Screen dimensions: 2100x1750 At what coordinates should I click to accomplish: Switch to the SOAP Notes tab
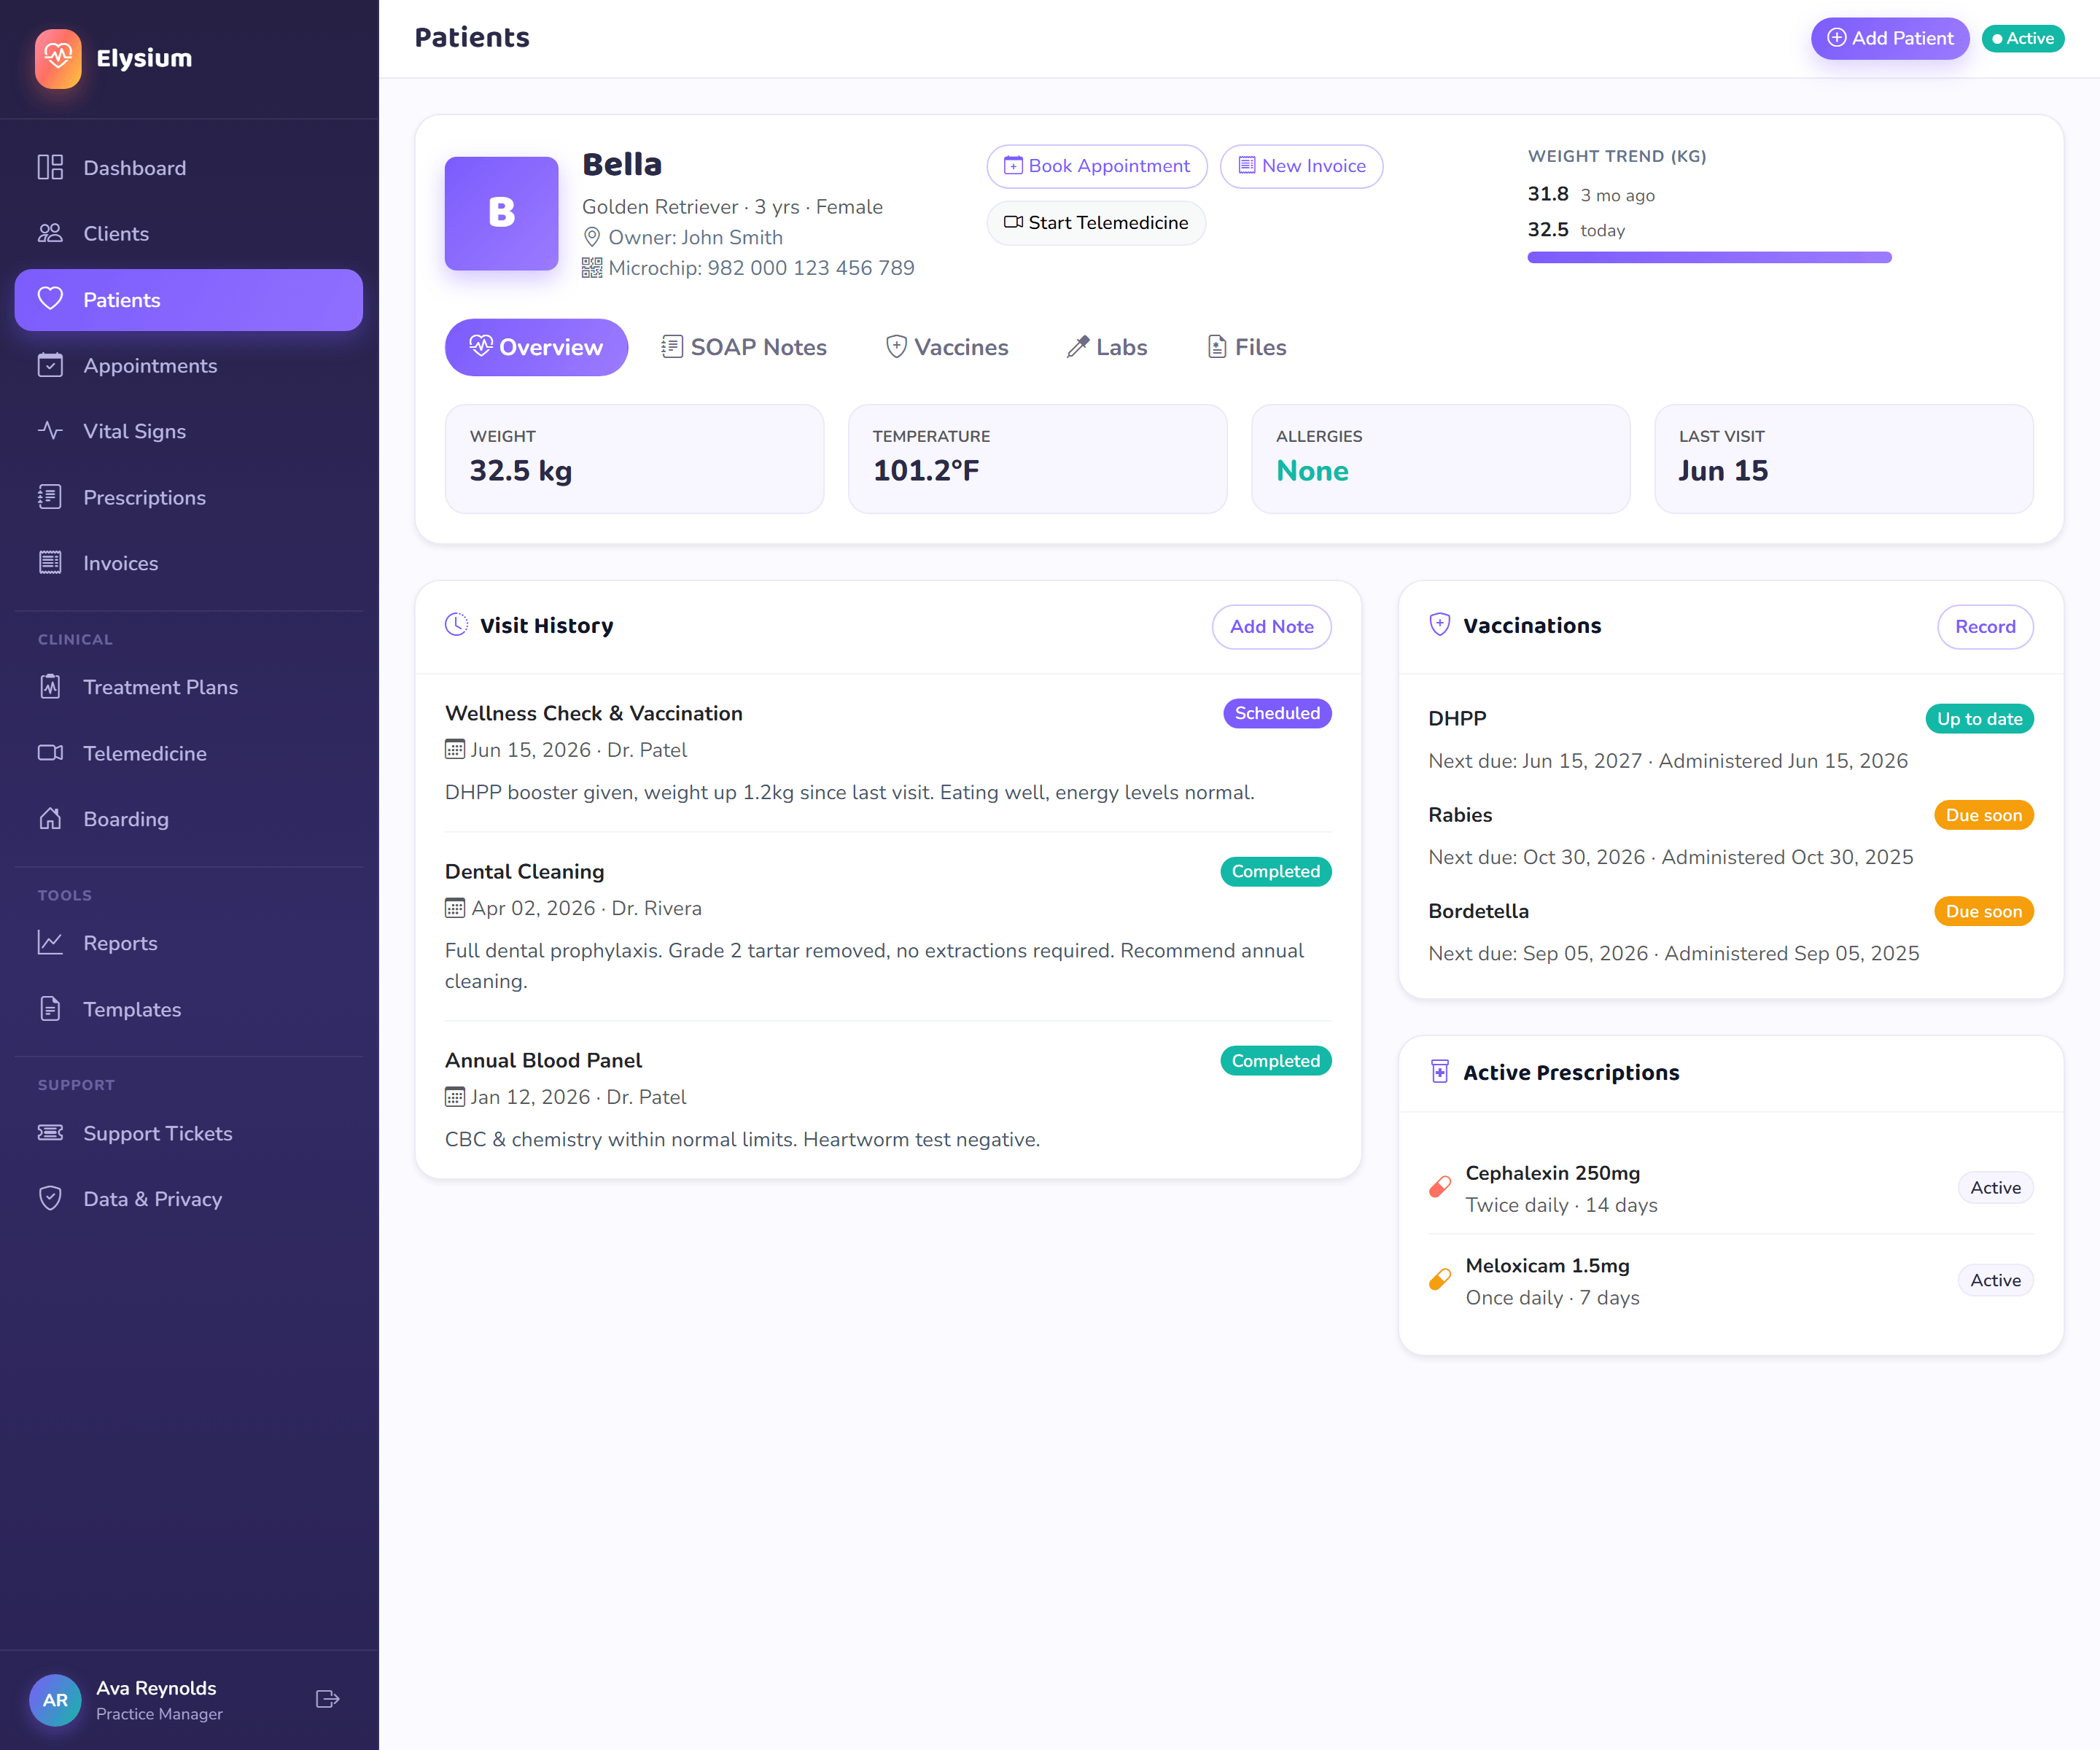click(744, 347)
